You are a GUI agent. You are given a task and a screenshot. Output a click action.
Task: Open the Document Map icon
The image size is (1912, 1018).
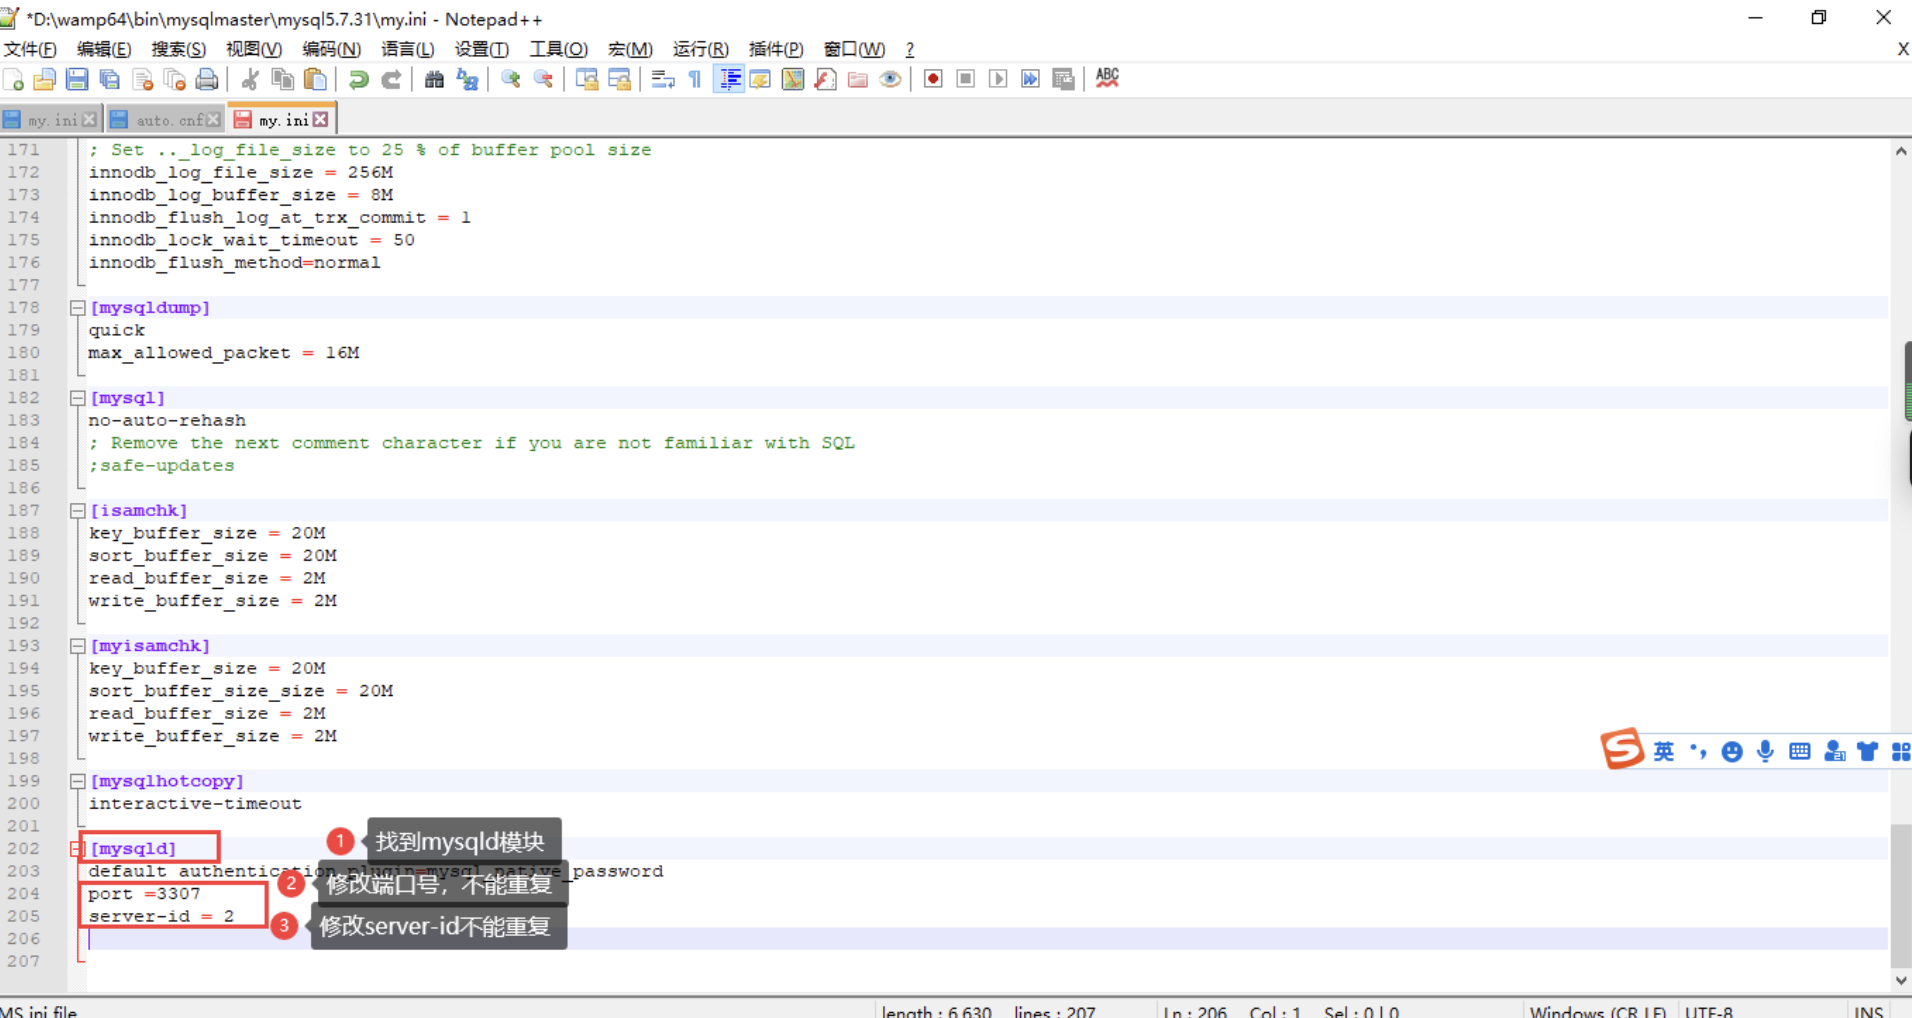[793, 79]
